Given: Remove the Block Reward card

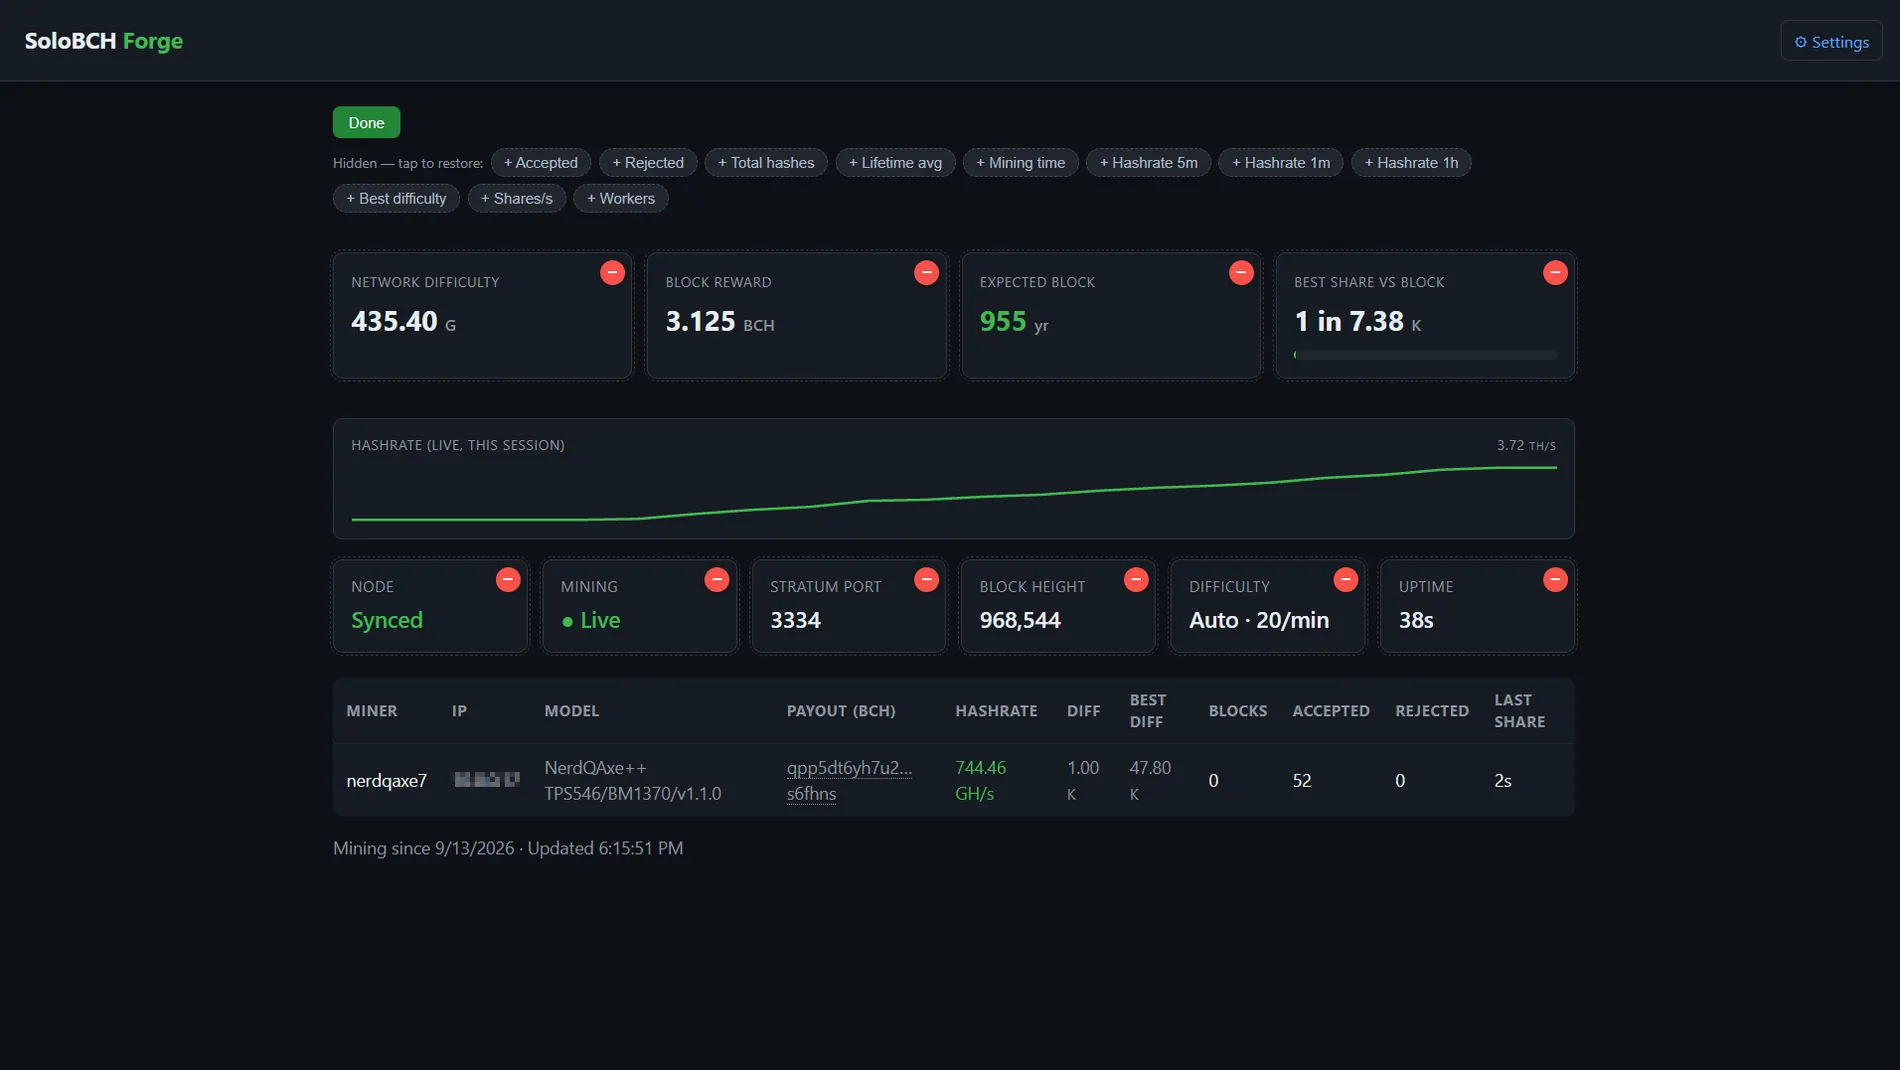Looking at the screenshot, I should [926, 273].
